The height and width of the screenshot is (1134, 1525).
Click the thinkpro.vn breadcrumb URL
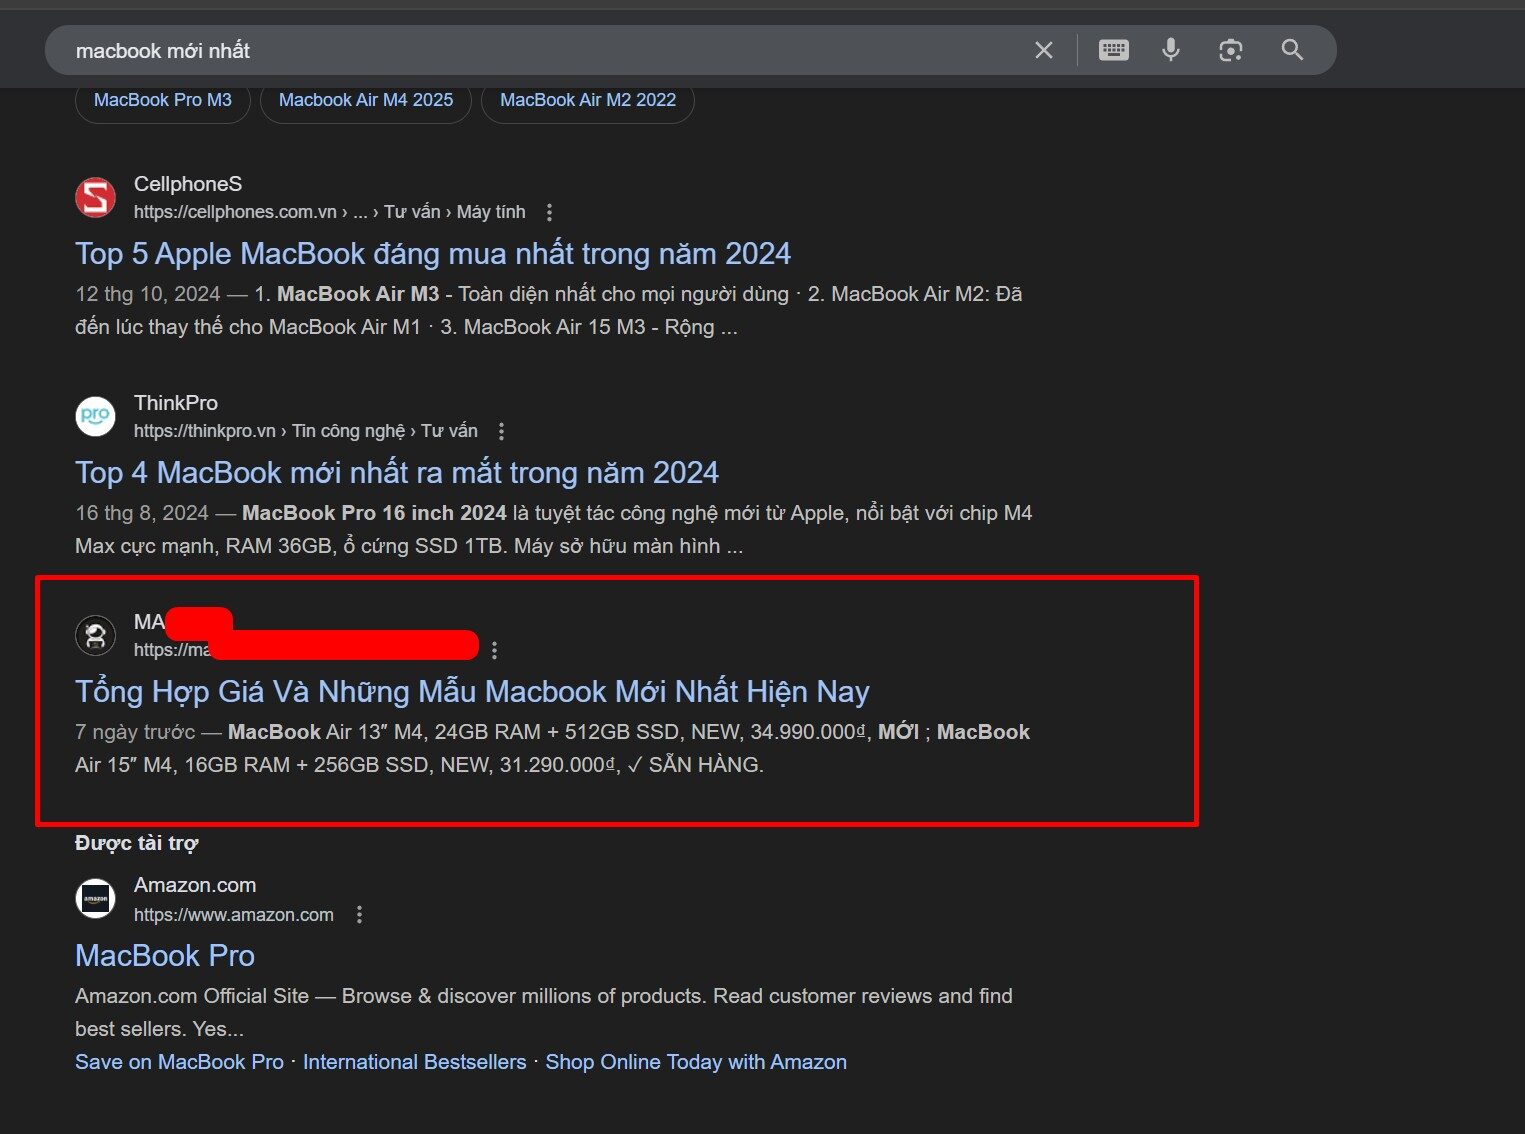coord(306,431)
